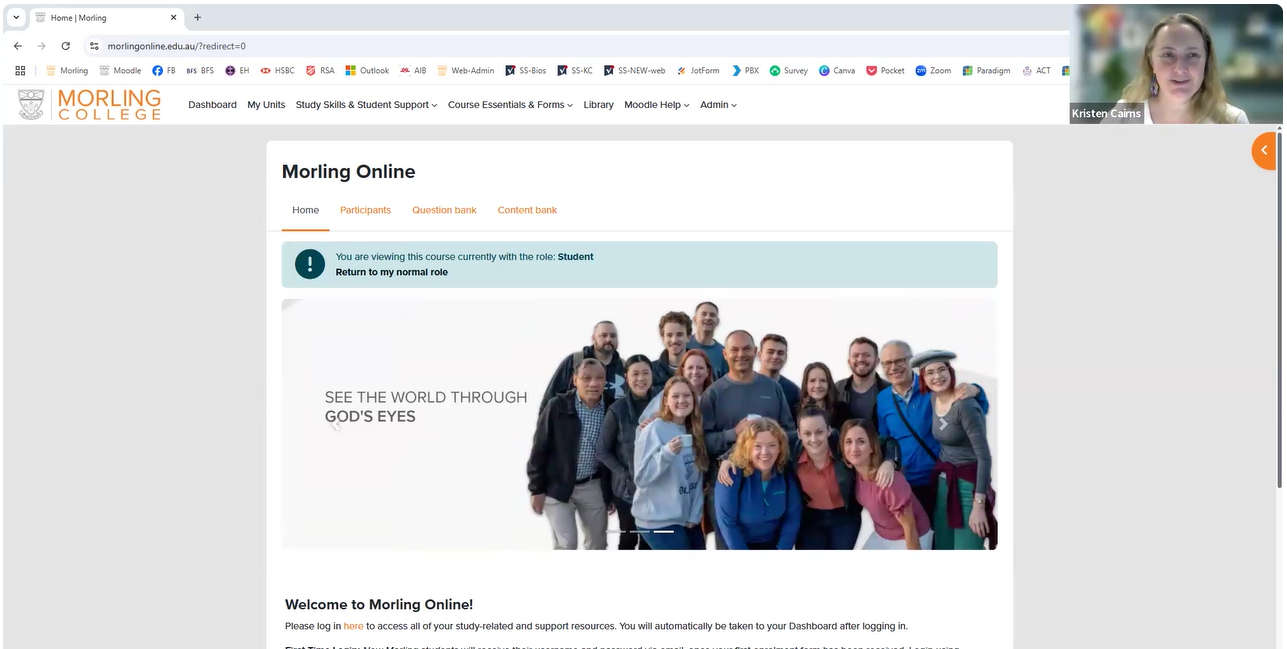
Task: Open the JotForm bookmark
Action: point(698,71)
